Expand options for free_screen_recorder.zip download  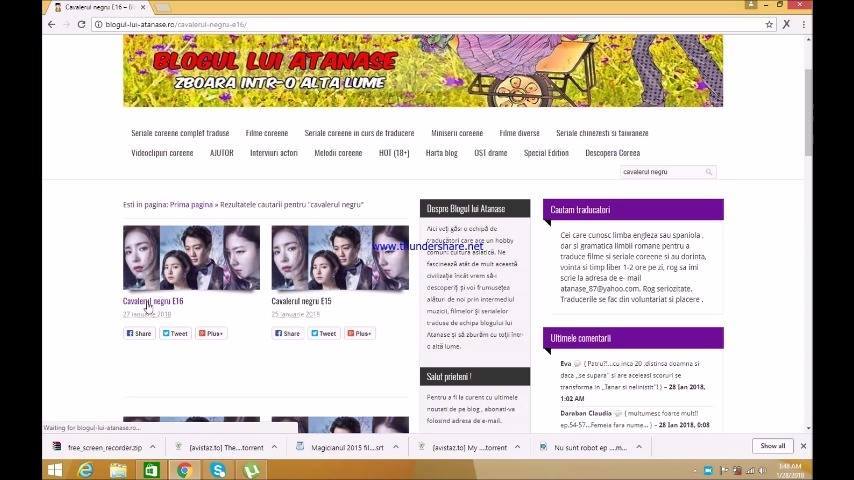pos(152,447)
